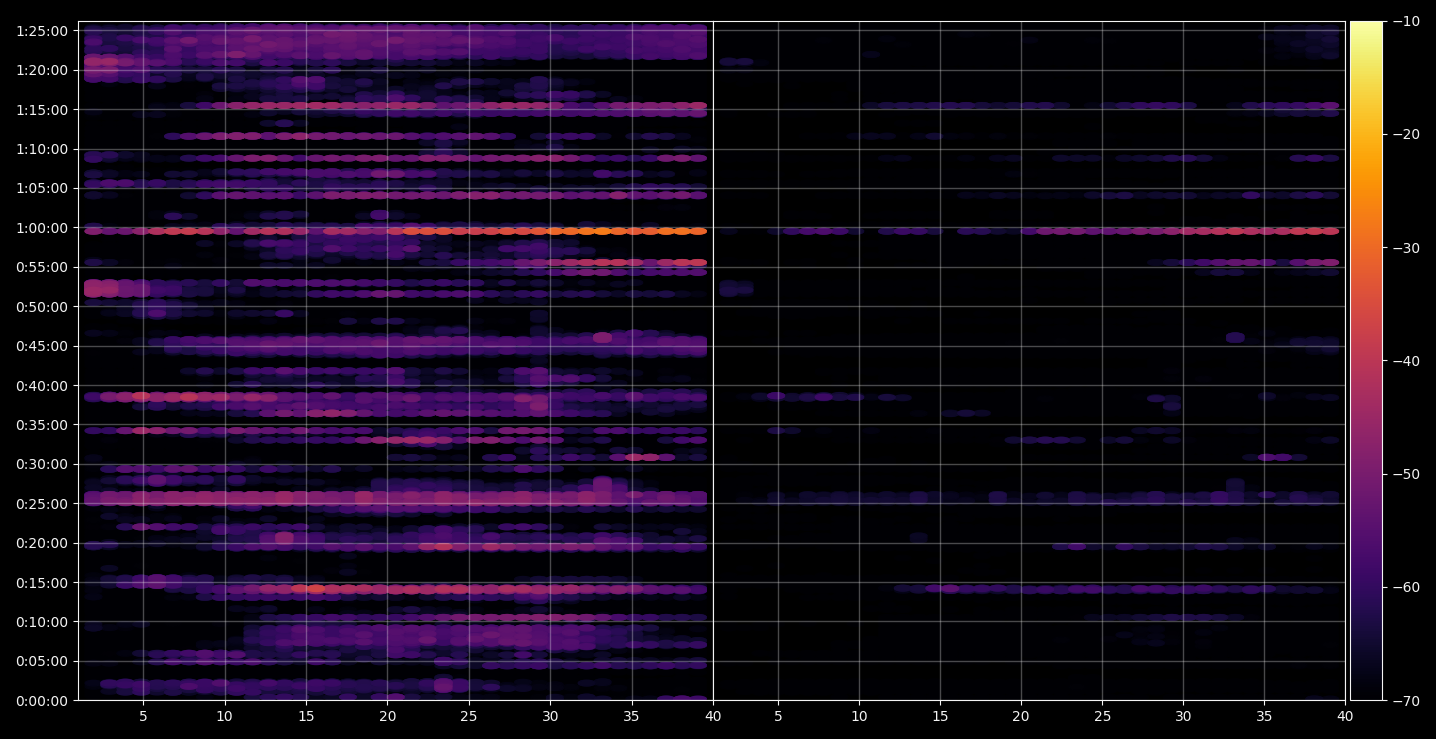Click the 0:20:00 time tick label
1436x739 pixels.
(x=42, y=543)
